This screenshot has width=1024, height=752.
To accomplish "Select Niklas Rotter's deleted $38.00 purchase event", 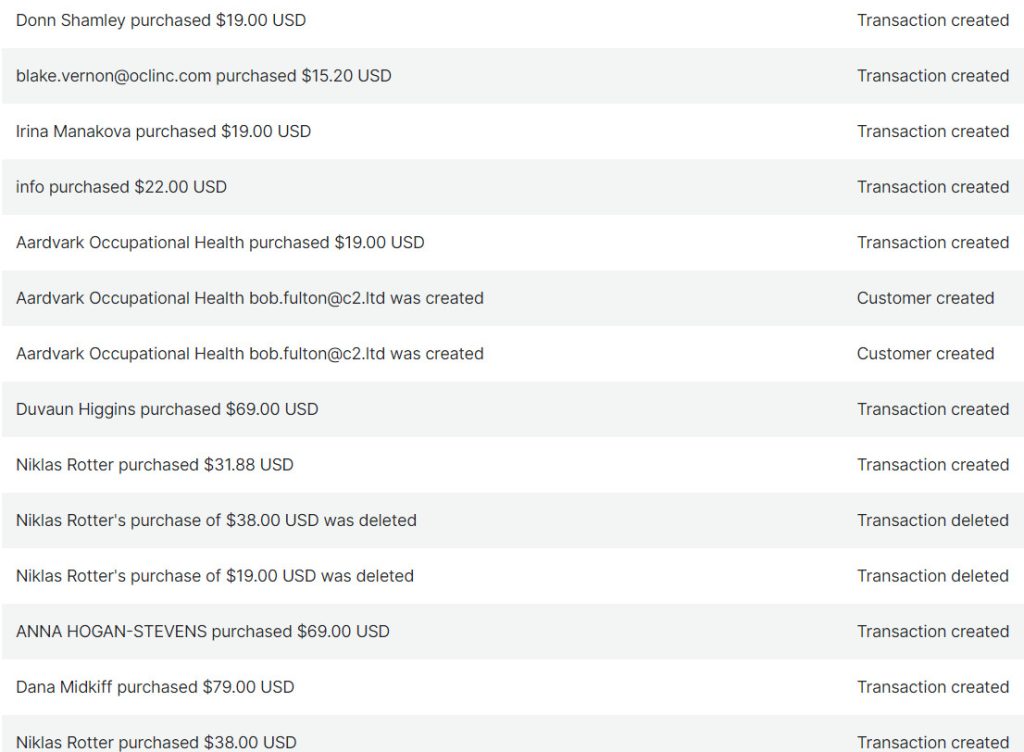I will [x=216, y=520].
